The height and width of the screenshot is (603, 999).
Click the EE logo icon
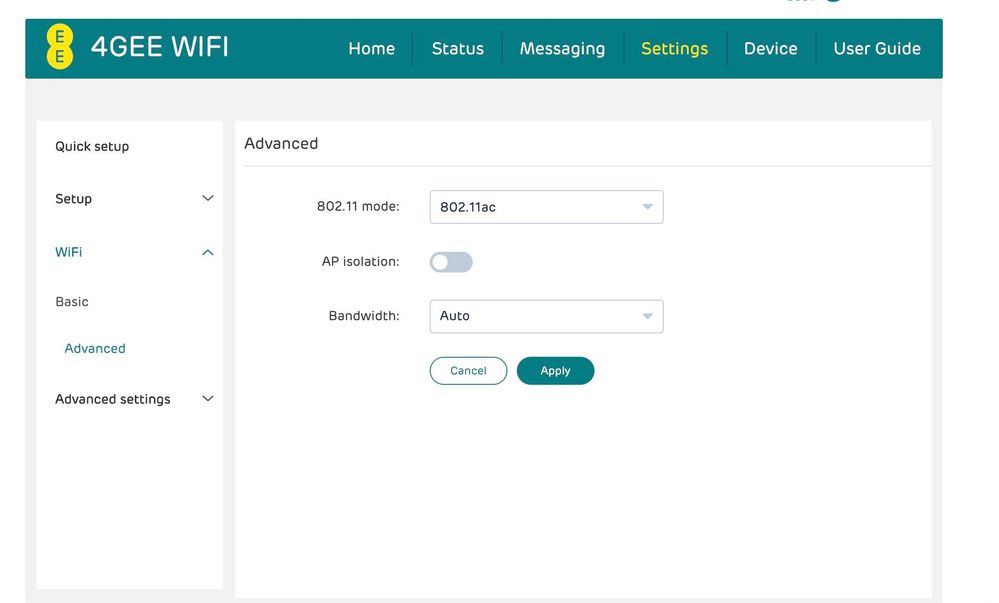(x=60, y=47)
